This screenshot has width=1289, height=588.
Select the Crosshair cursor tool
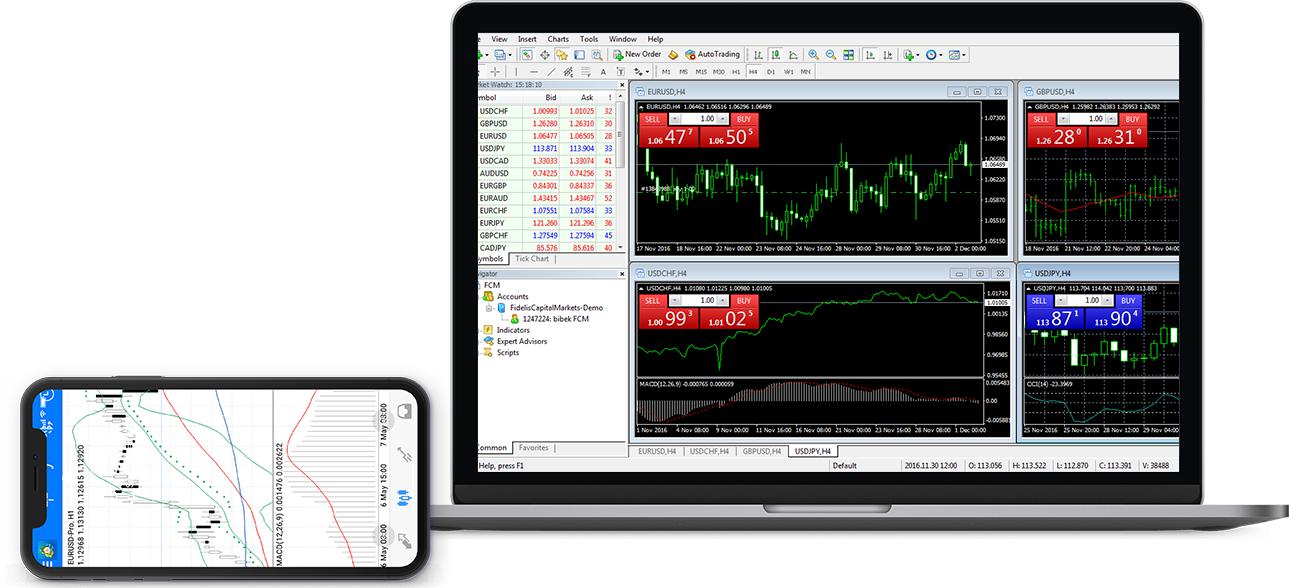[495, 72]
